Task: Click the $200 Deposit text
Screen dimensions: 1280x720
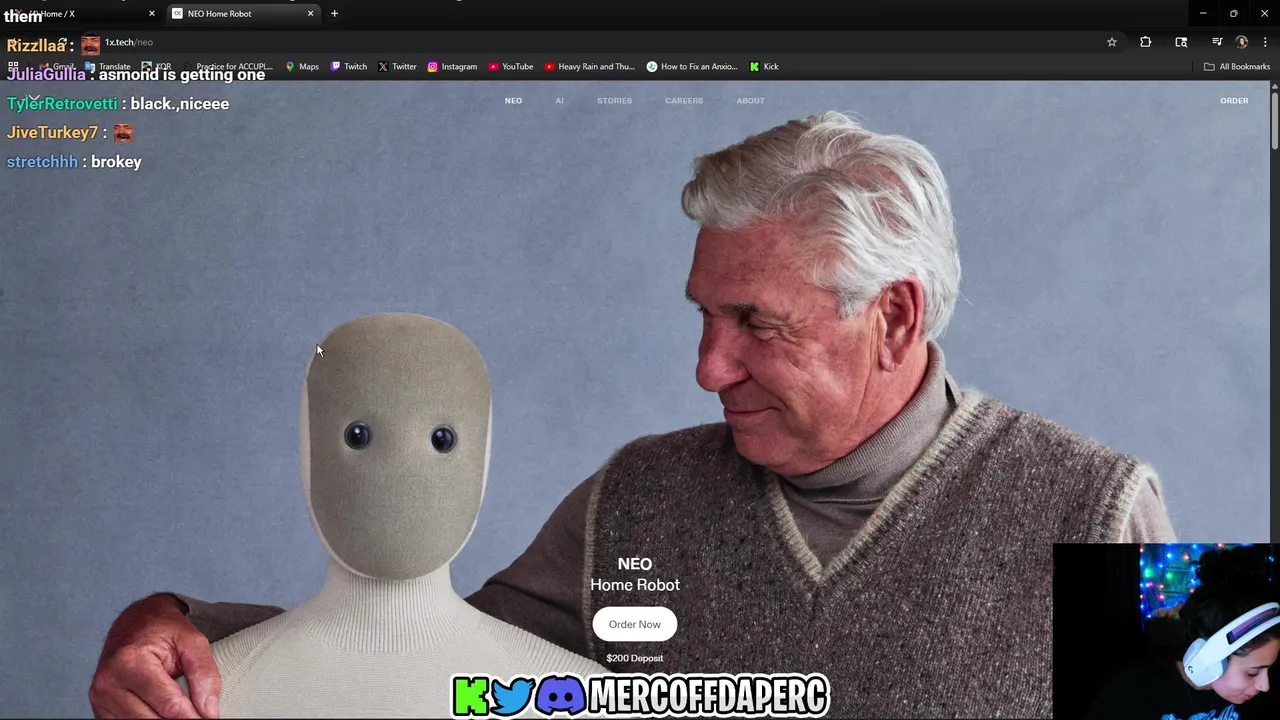Action: click(635, 658)
